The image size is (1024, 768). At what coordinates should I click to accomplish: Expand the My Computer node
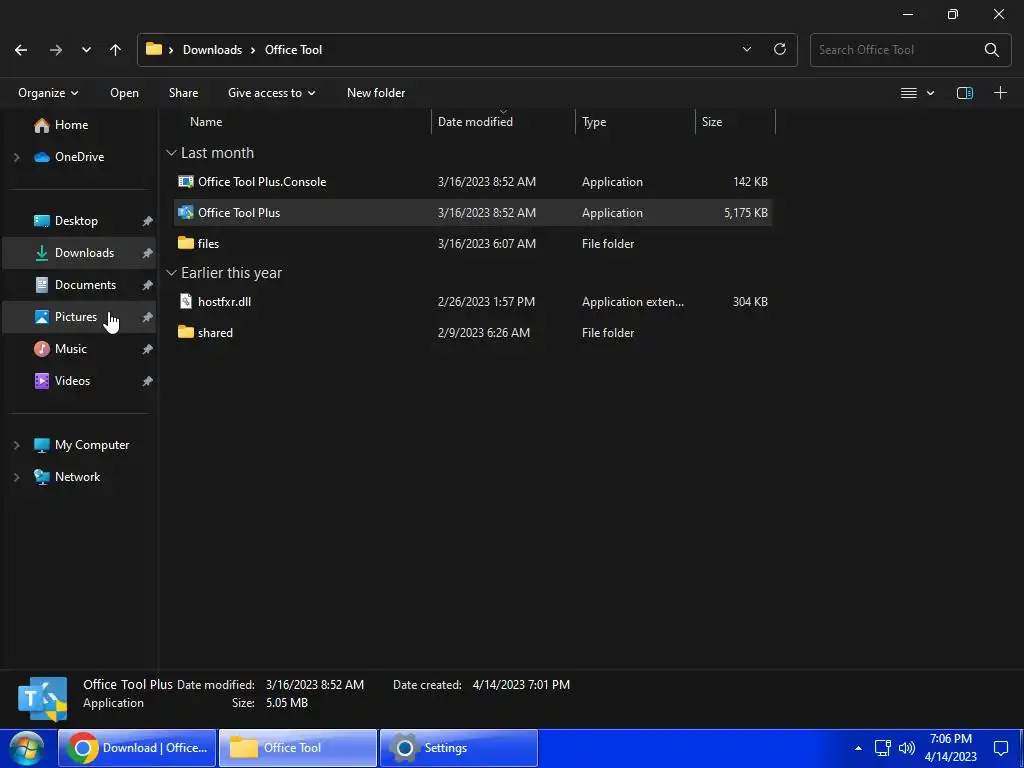coord(17,445)
